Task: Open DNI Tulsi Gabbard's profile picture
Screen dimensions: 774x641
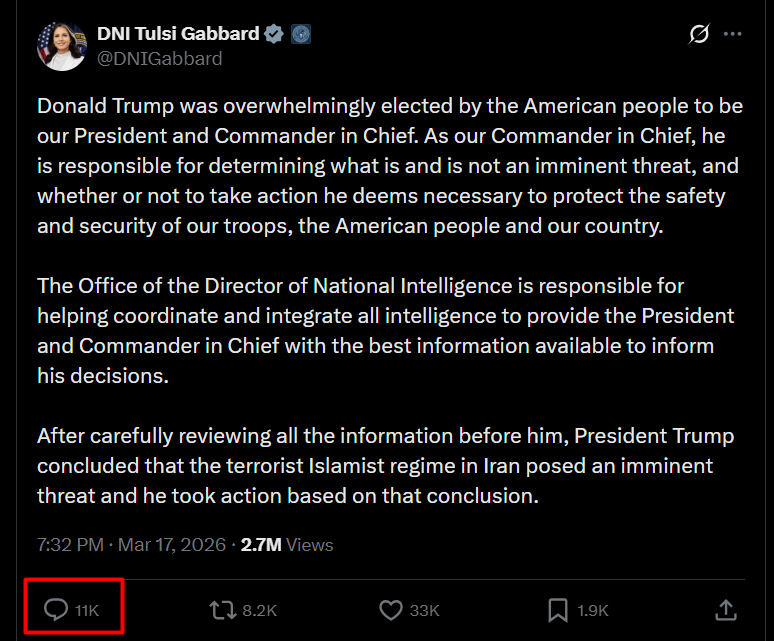Action: pyautogui.click(x=62, y=46)
